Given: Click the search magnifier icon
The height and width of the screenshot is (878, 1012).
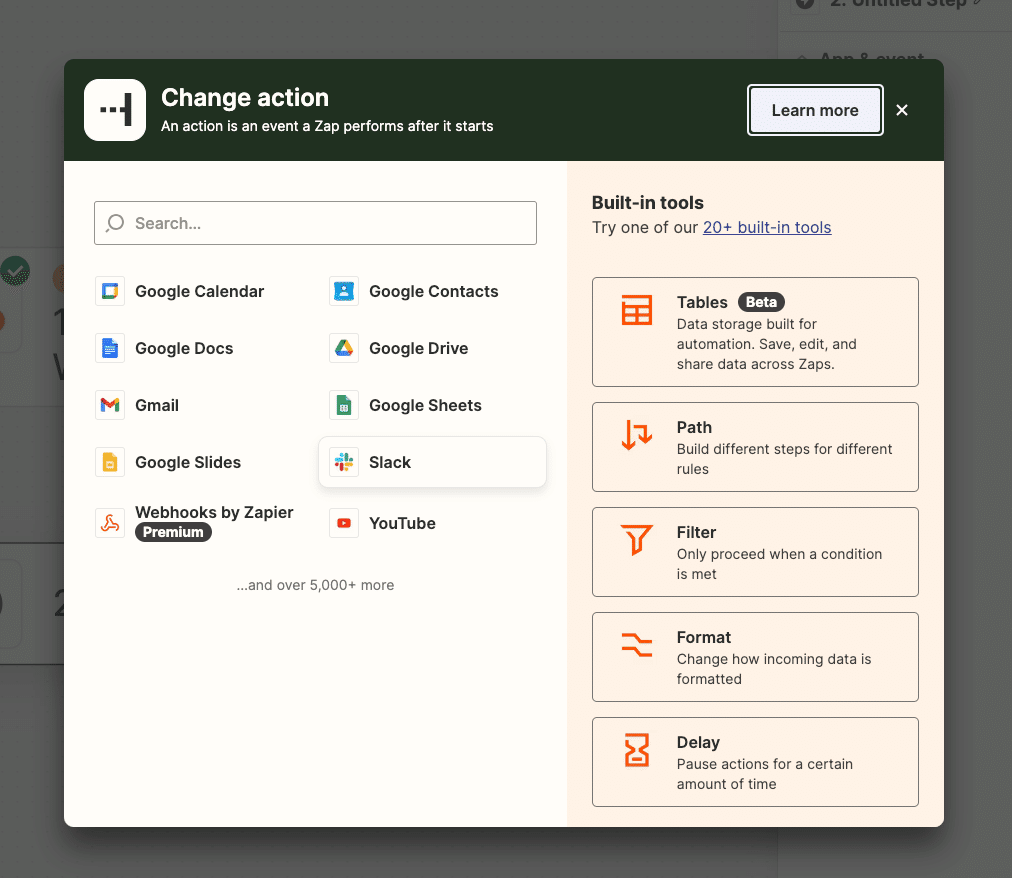Looking at the screenshot, I should coord(115,223).
